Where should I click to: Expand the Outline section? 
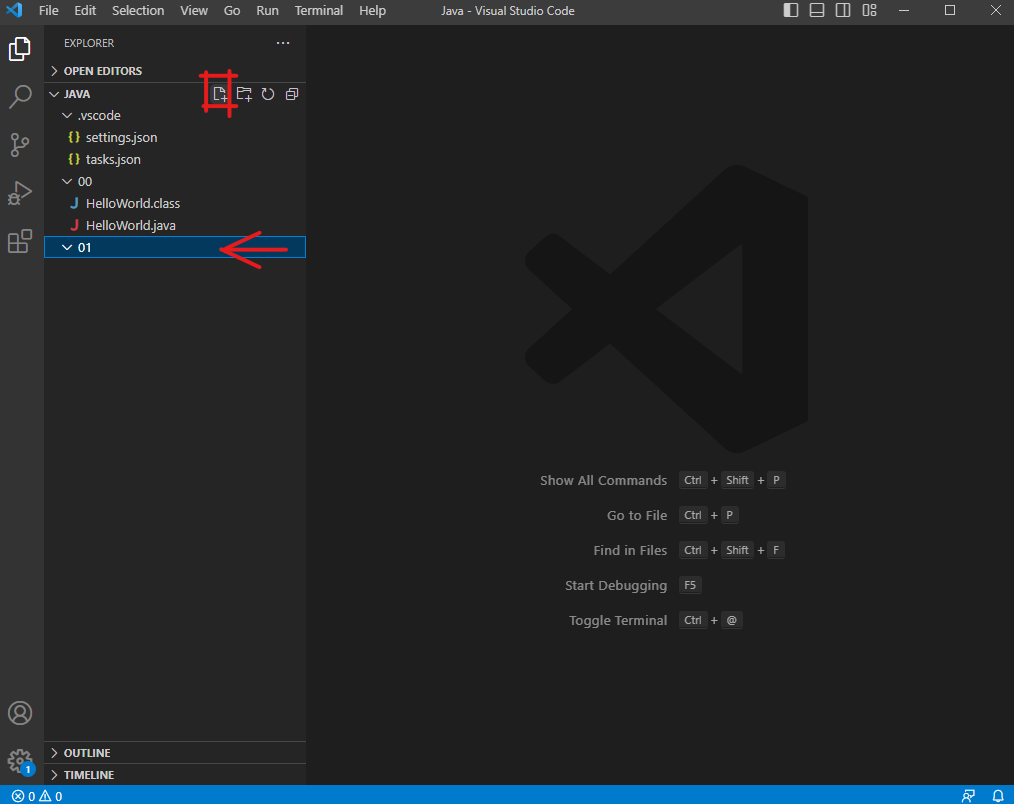coord(87,753)
